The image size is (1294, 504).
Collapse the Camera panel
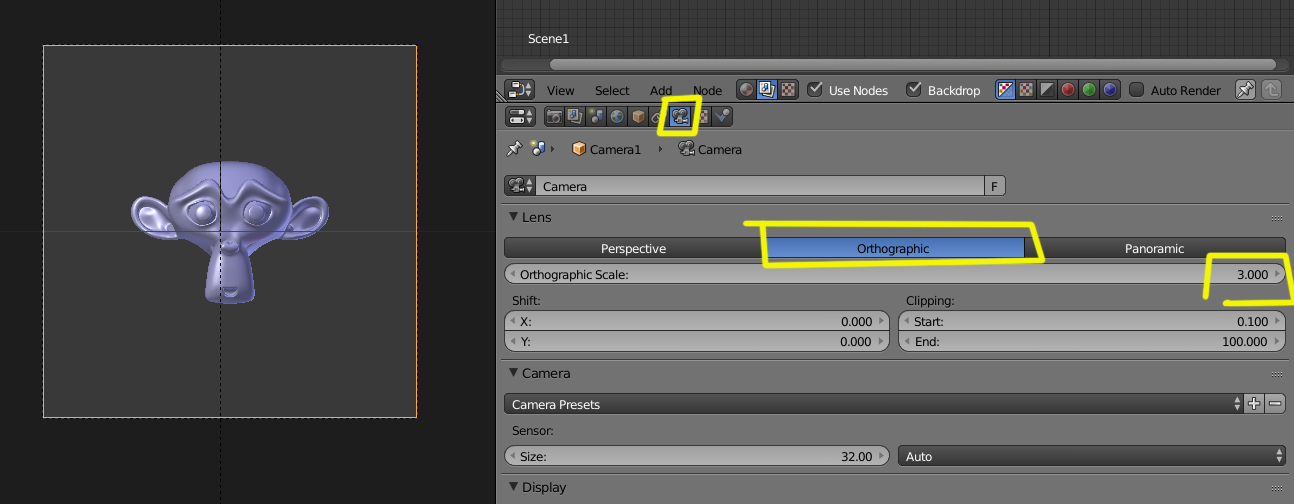(513, 373)
